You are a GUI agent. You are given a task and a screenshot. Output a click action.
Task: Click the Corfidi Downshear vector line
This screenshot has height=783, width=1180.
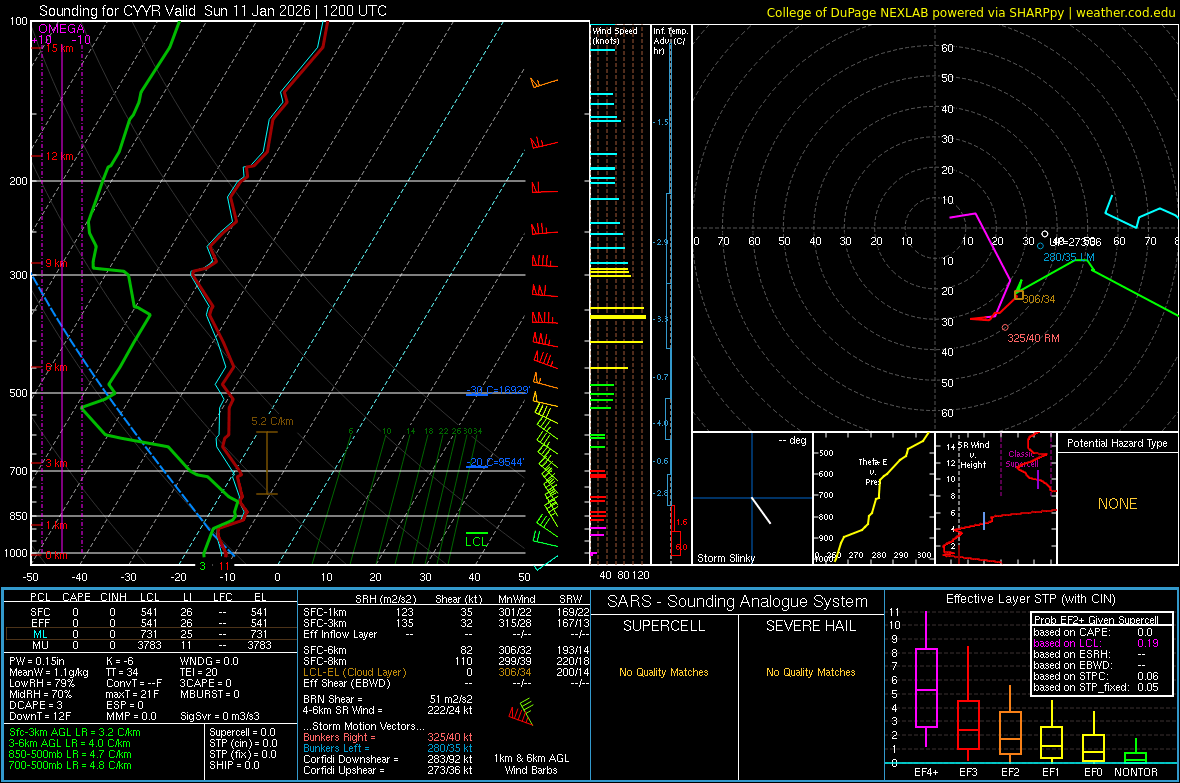(388, 759)
